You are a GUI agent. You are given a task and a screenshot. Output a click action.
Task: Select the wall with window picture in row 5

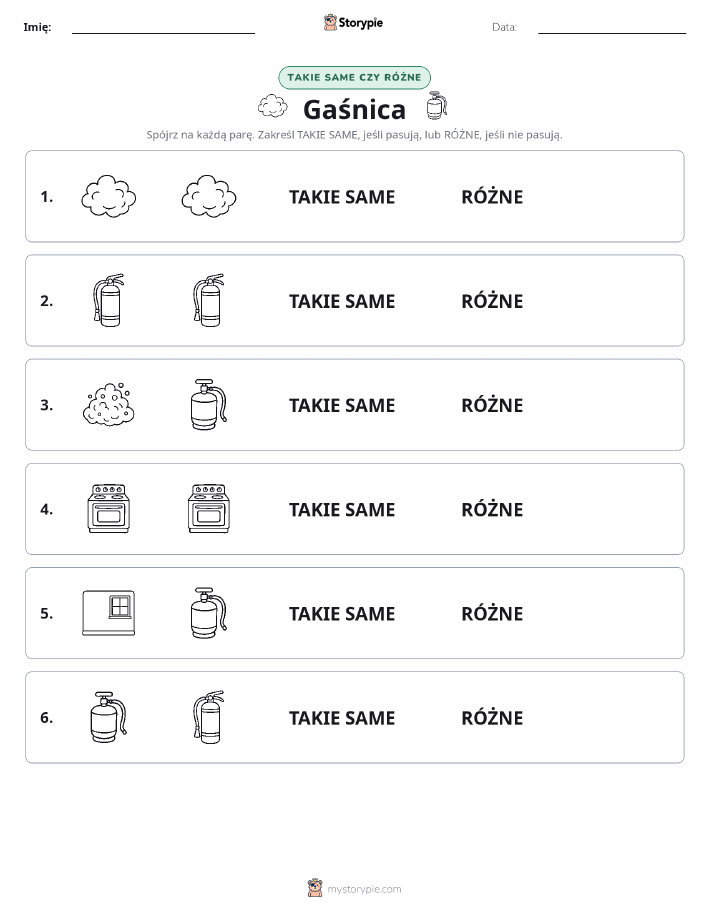109,613
